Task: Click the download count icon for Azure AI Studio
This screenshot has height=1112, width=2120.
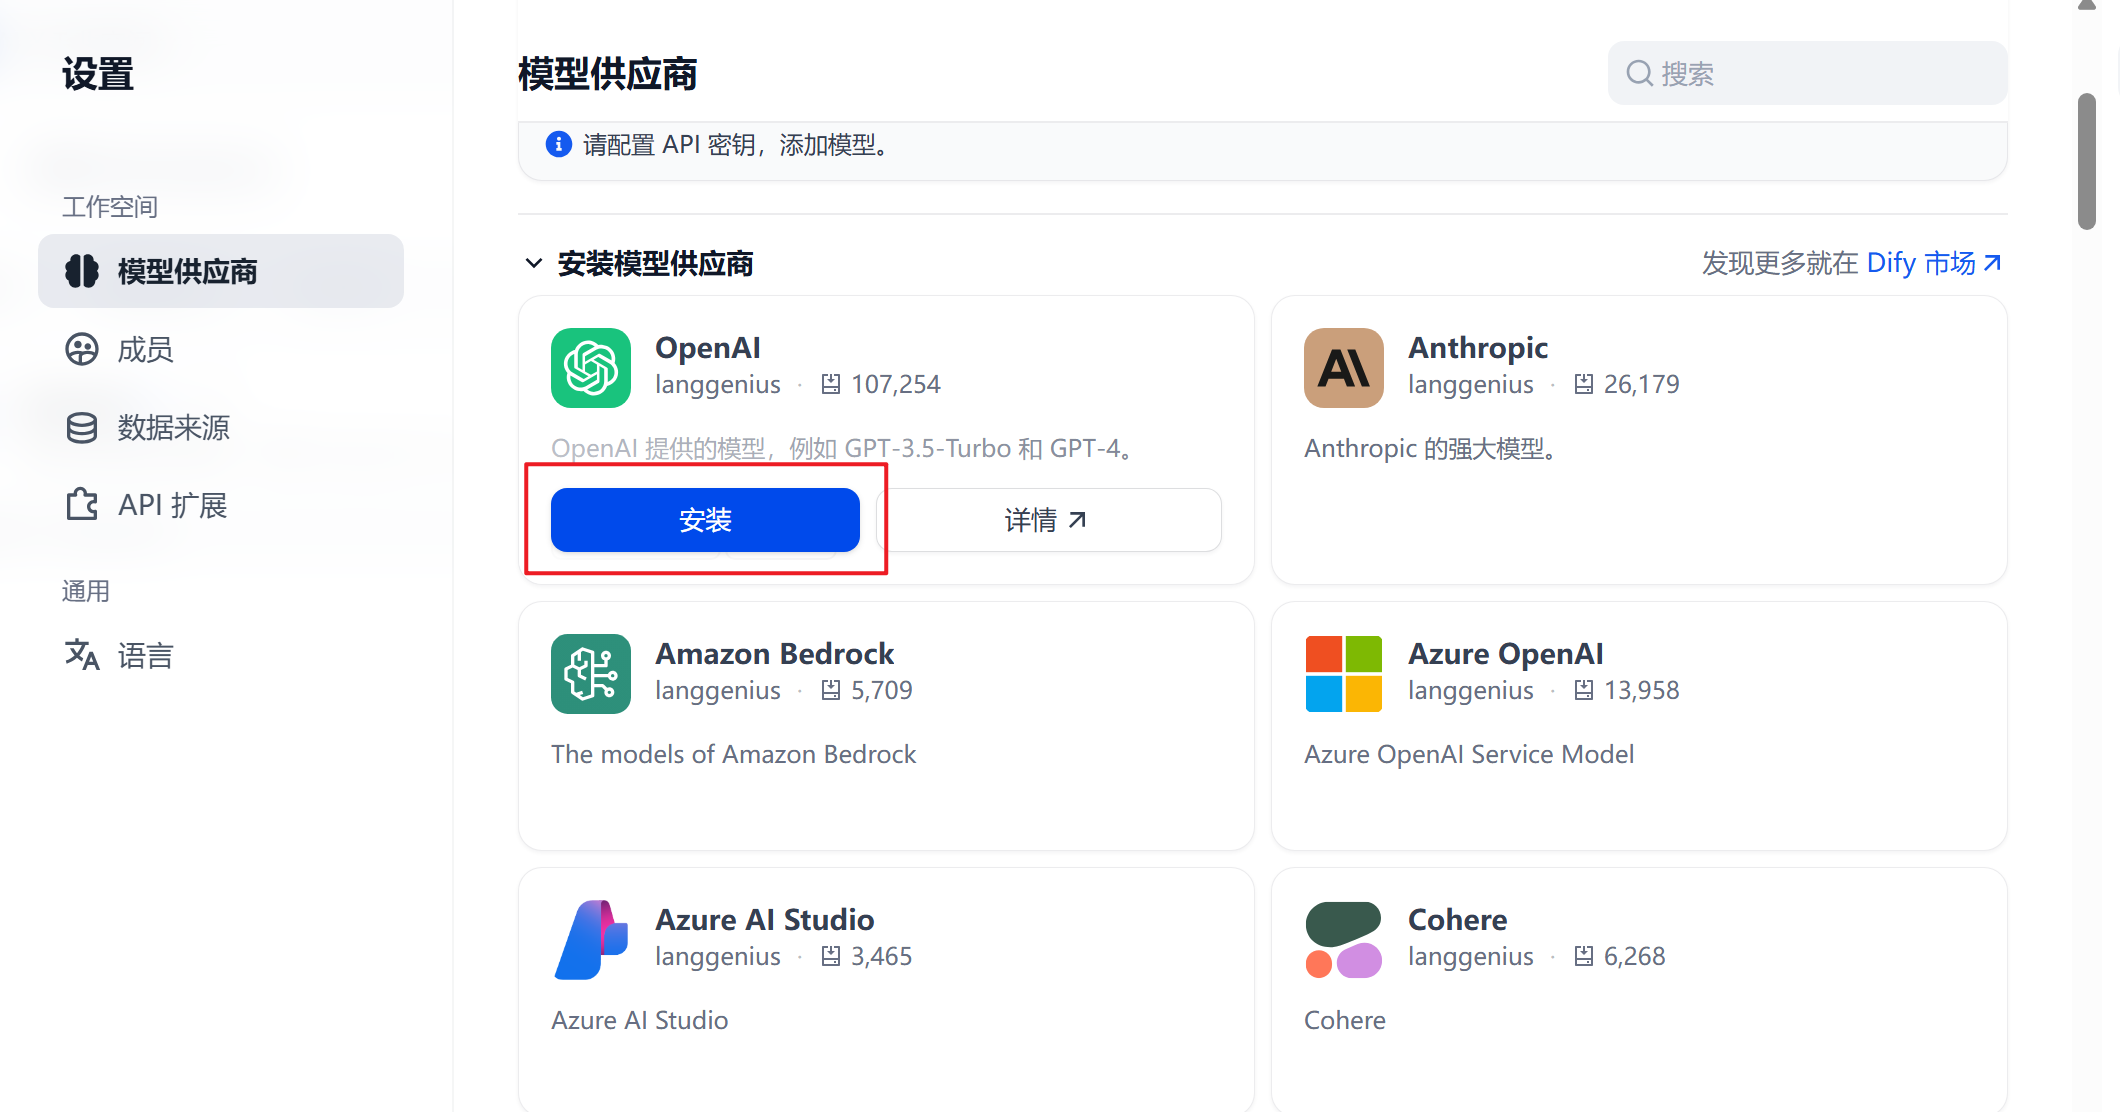Action: coord(831,956)
